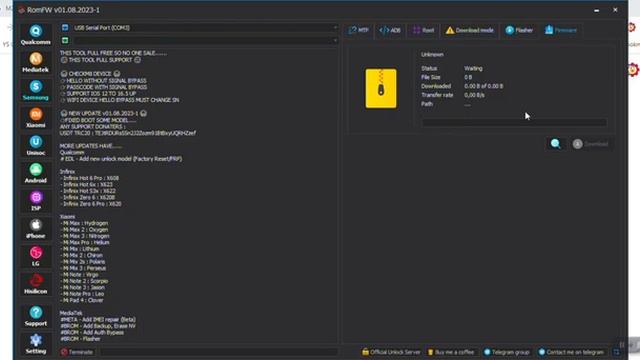Open the iPhone sidebar module
Image resolution: width=640 pixels, height=360 pixels.
coord(36,229)
